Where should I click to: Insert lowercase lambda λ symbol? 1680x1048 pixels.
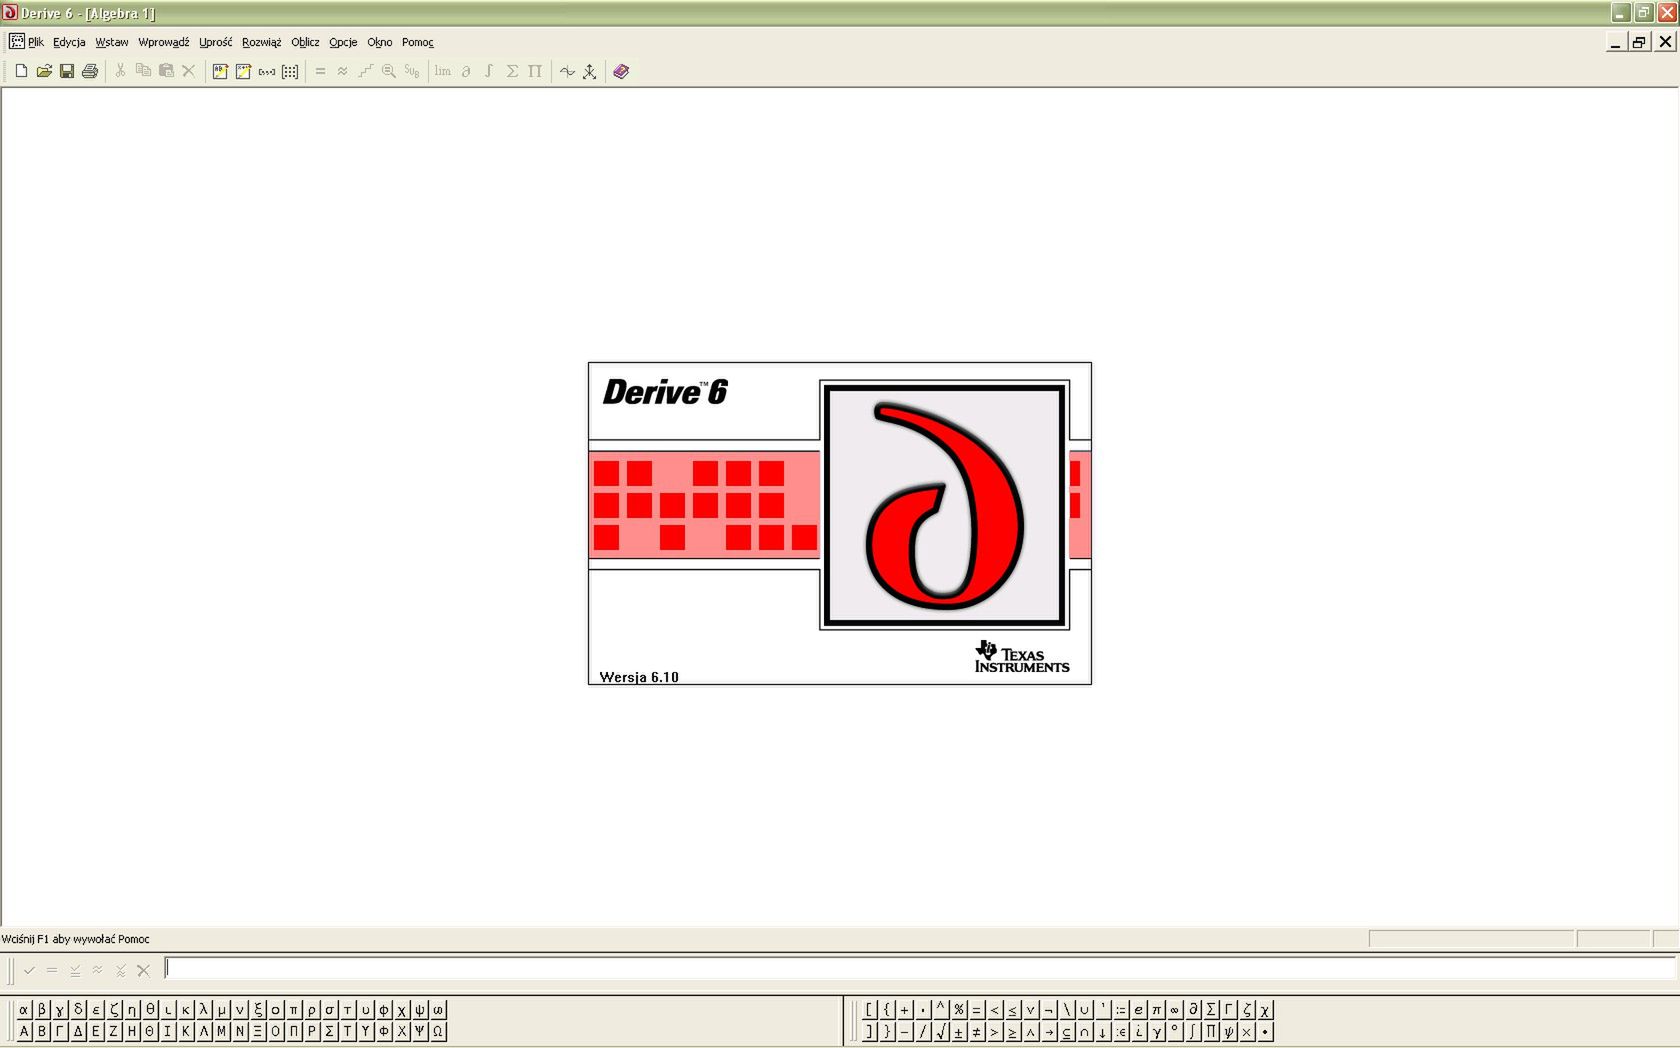point(204,1009)
